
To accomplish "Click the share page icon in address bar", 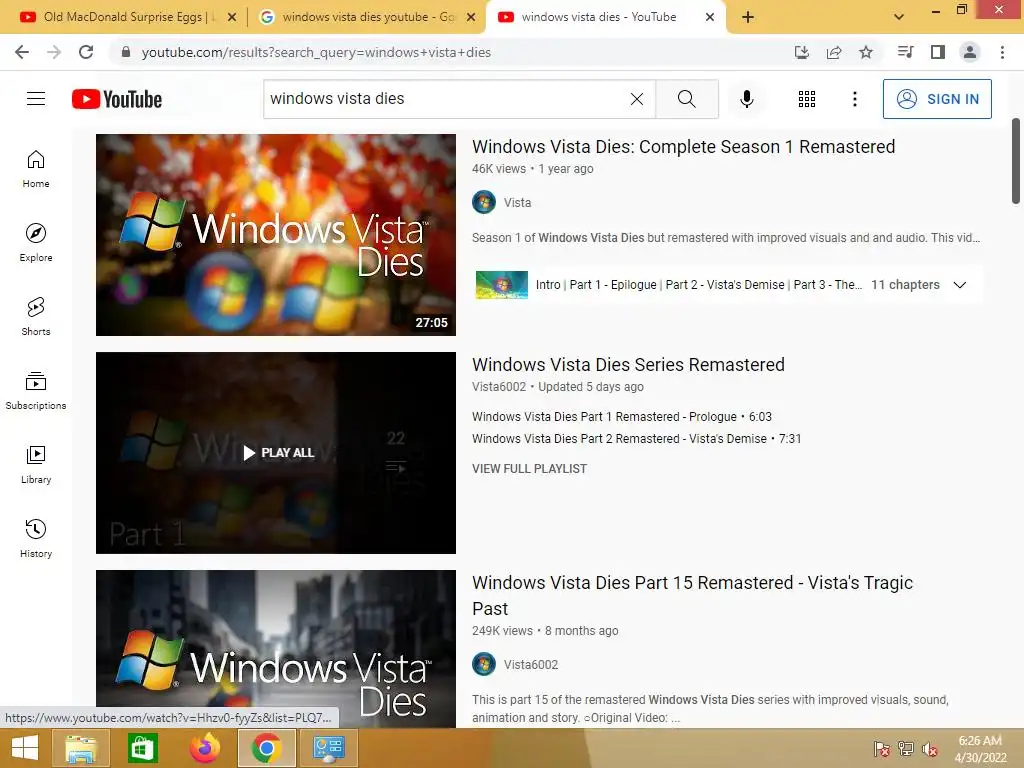I will 834,52.
